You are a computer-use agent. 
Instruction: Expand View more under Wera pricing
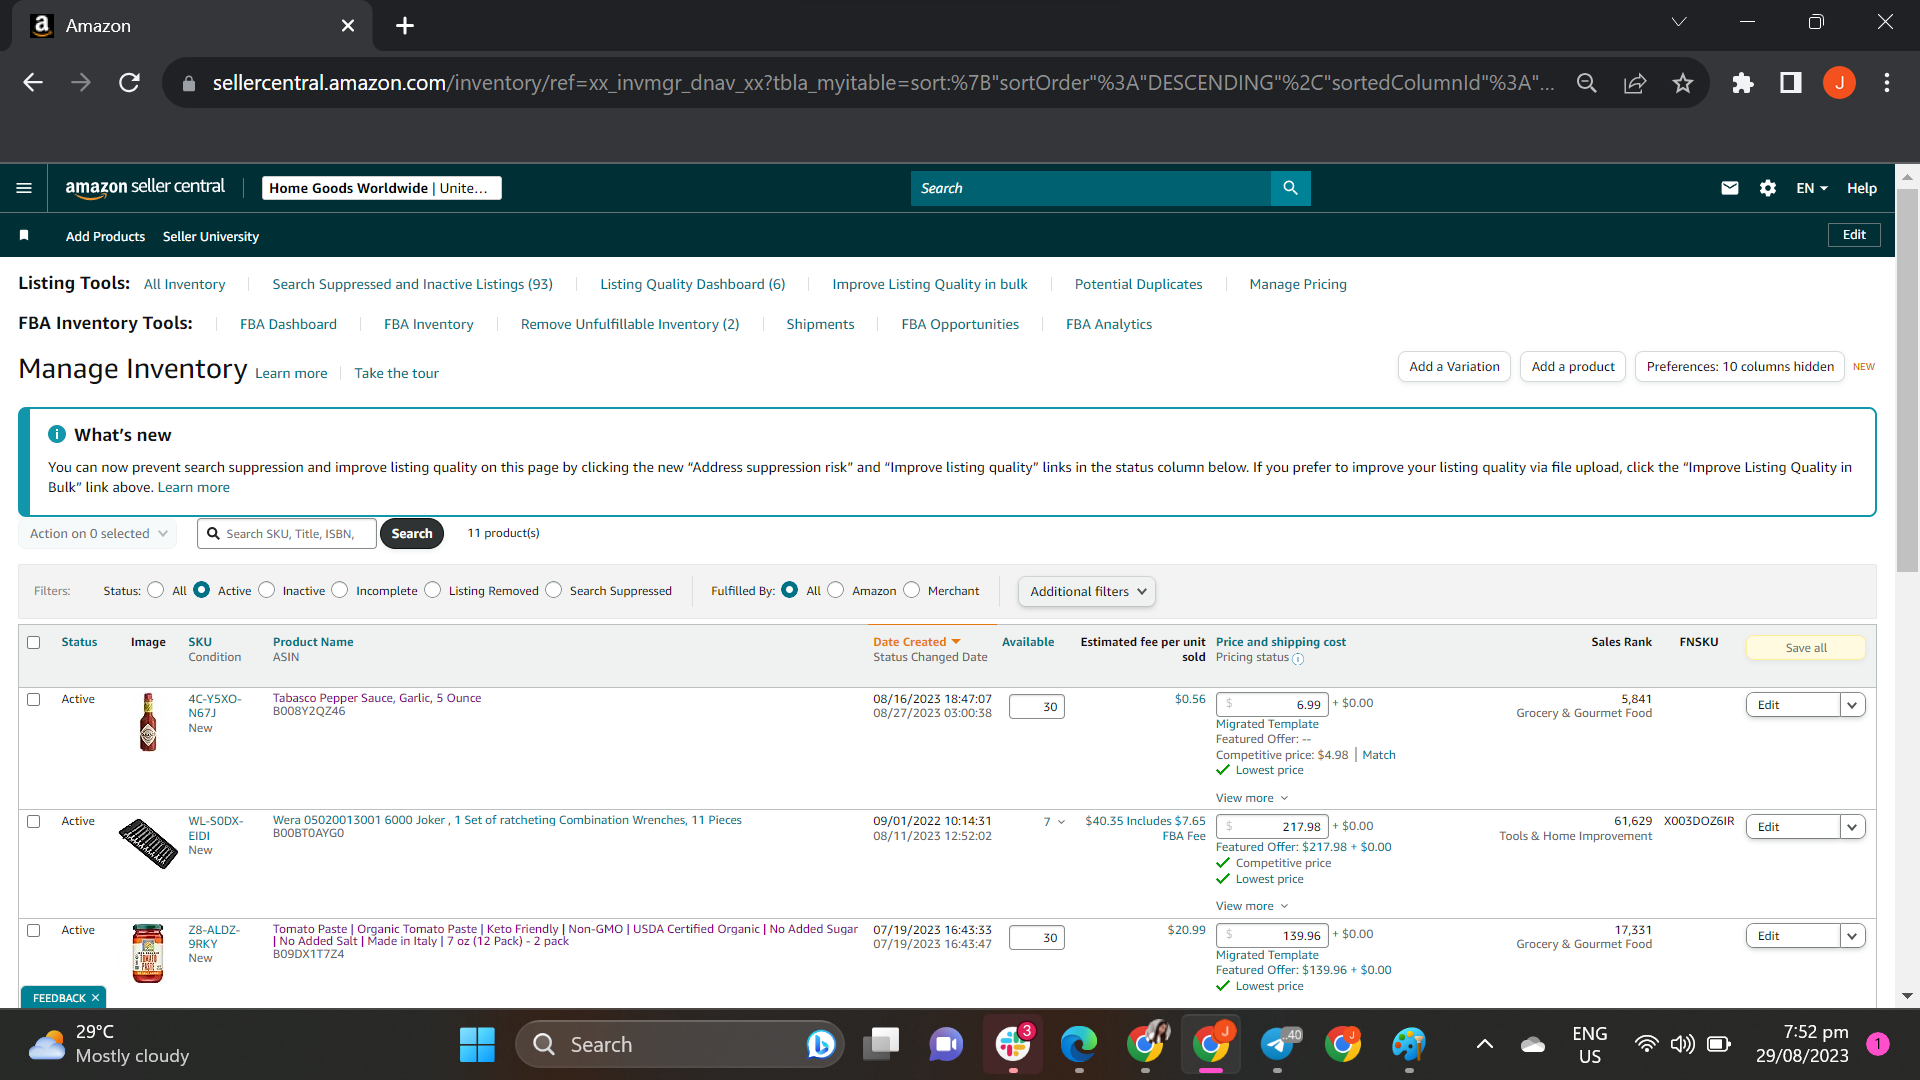click(x=1252, y=906)
